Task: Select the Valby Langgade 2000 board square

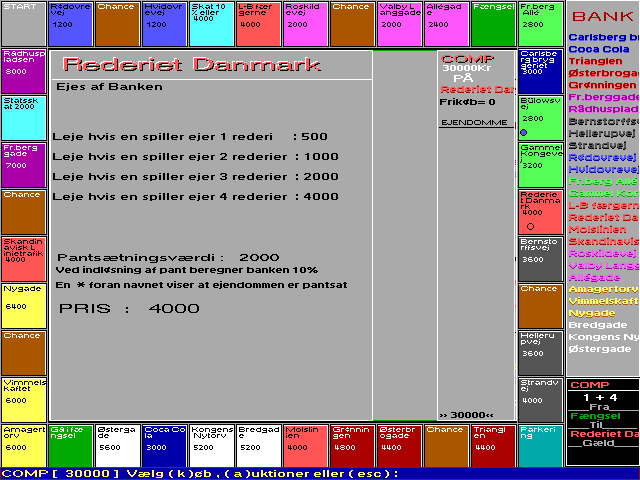Action: (400, 24)
